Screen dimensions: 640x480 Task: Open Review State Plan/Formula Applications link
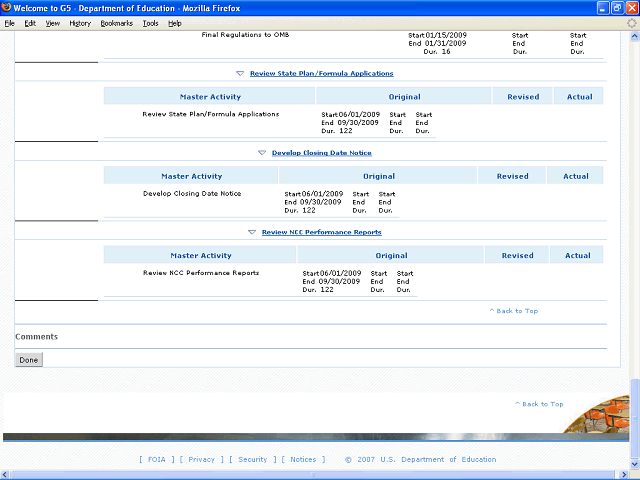click(321, 73)
